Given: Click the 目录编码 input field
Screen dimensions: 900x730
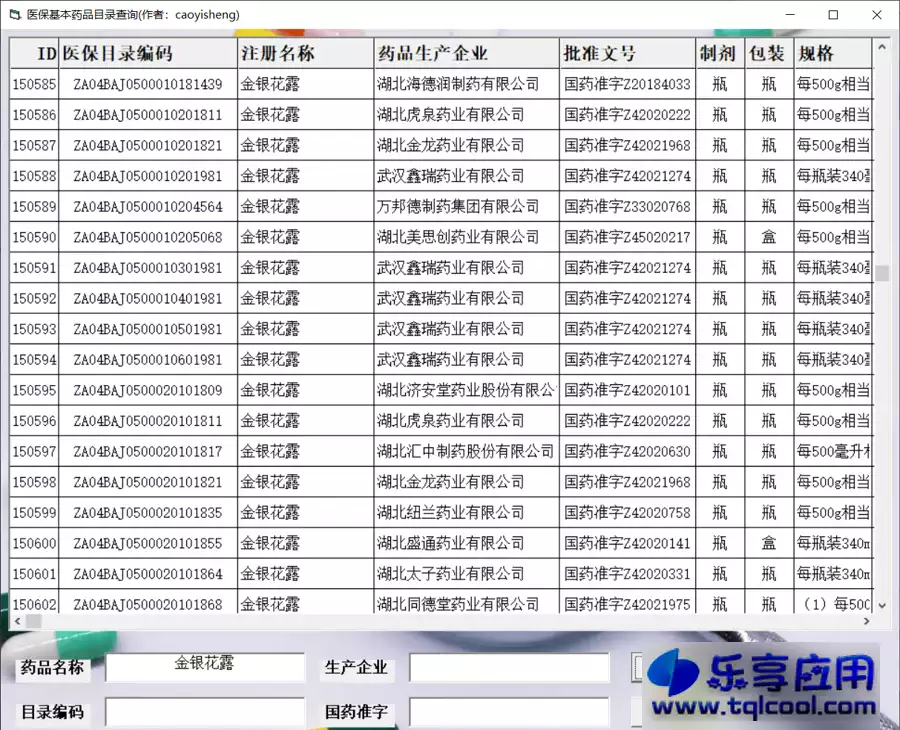Looking at the screenshot, I should click(205, 711).
